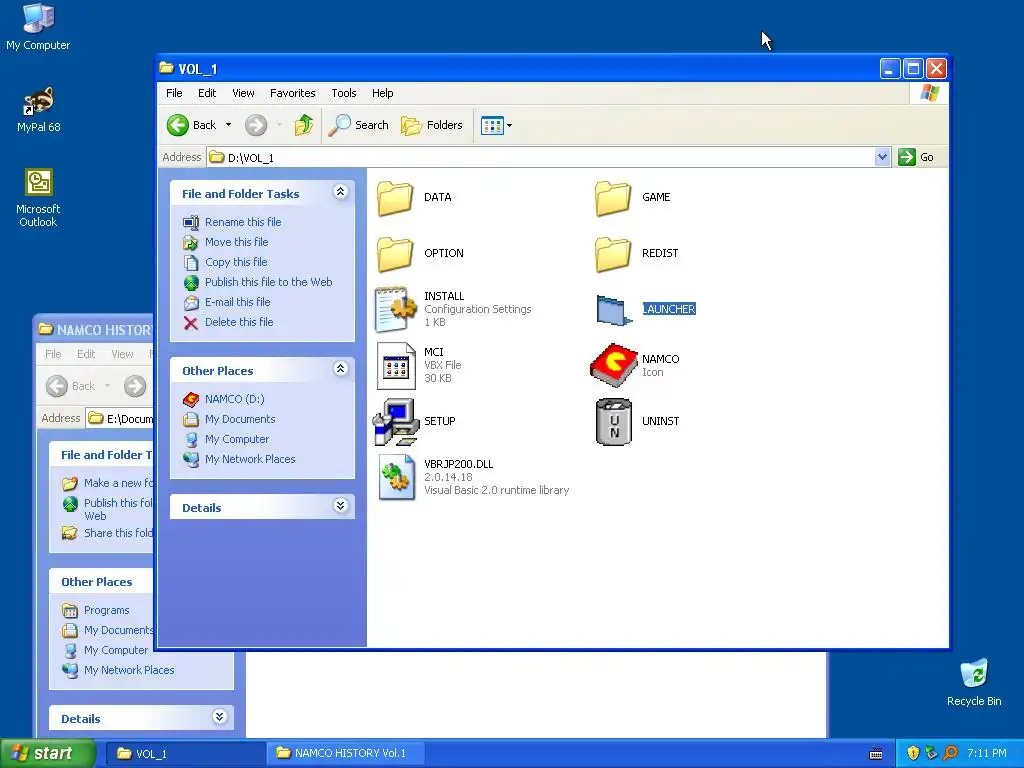Open the Favorites menu
The height and width of the screenshot is (768, 1024).
pyautogui.click(x=293, y=93)
